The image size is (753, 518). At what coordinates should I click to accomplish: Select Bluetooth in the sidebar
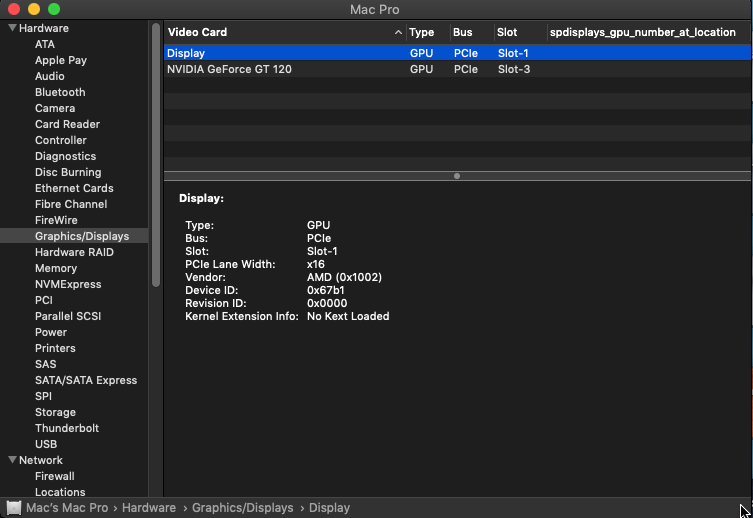click(60, 92)
